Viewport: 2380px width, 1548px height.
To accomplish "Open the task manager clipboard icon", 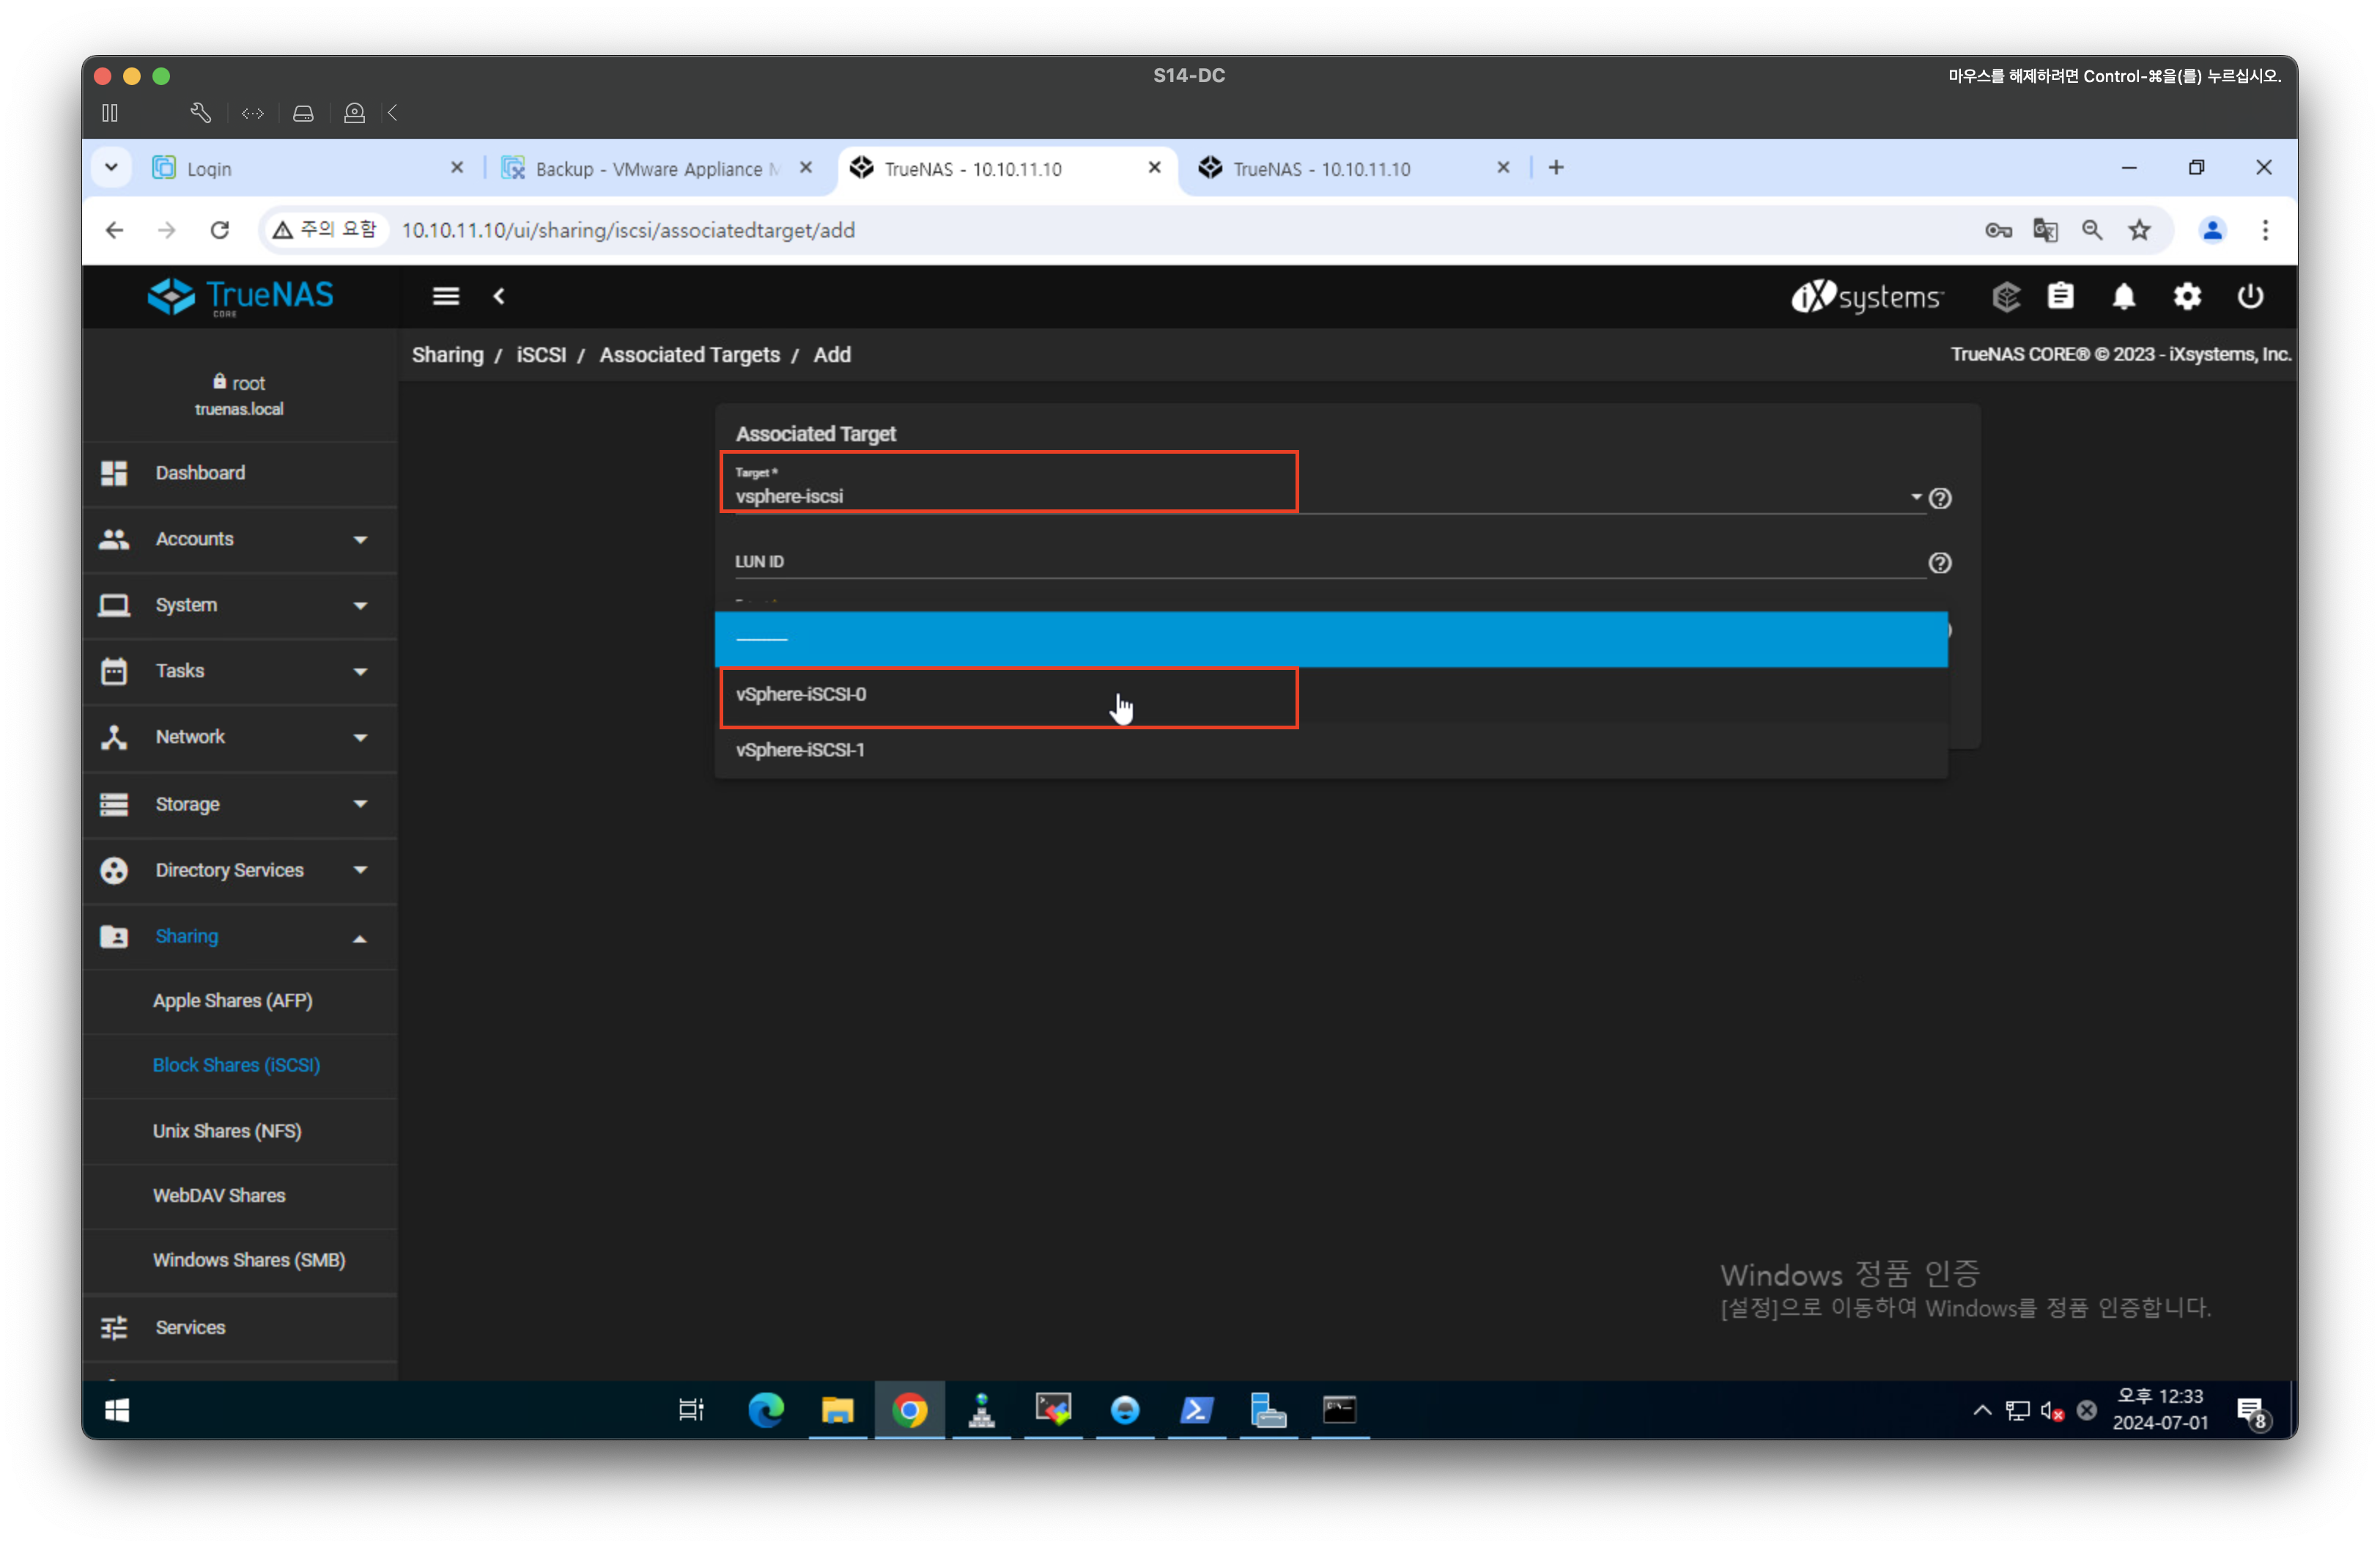I will coord(2060,296).
